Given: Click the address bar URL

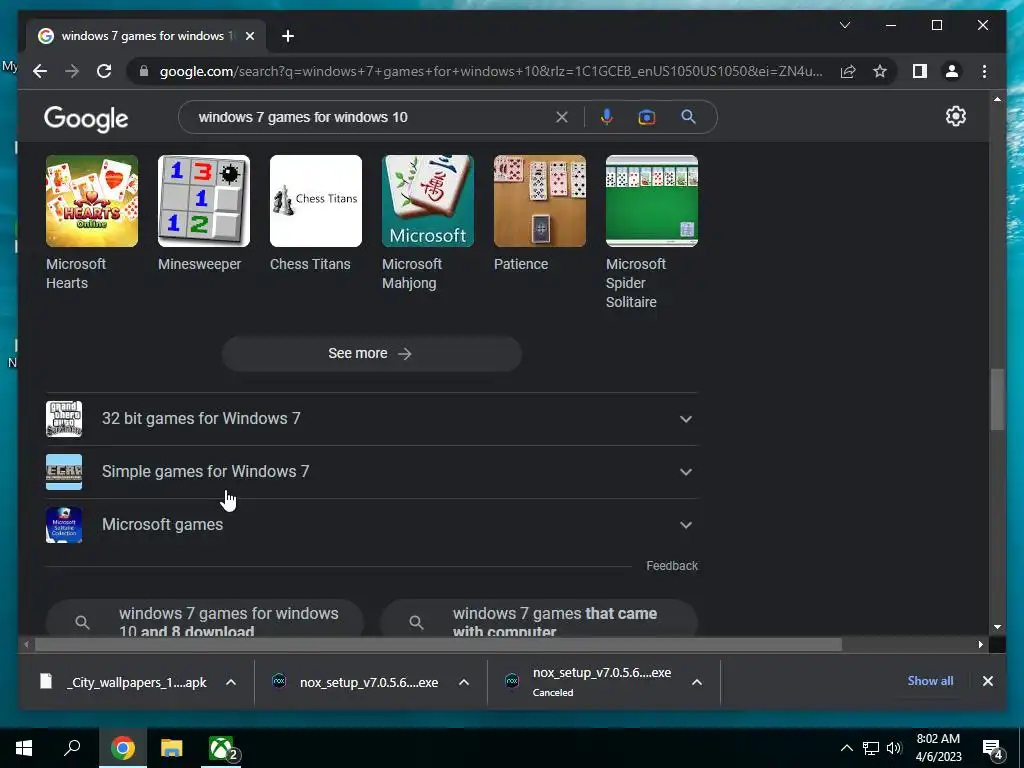Looking at the screenshot, I should coord(490,71).
